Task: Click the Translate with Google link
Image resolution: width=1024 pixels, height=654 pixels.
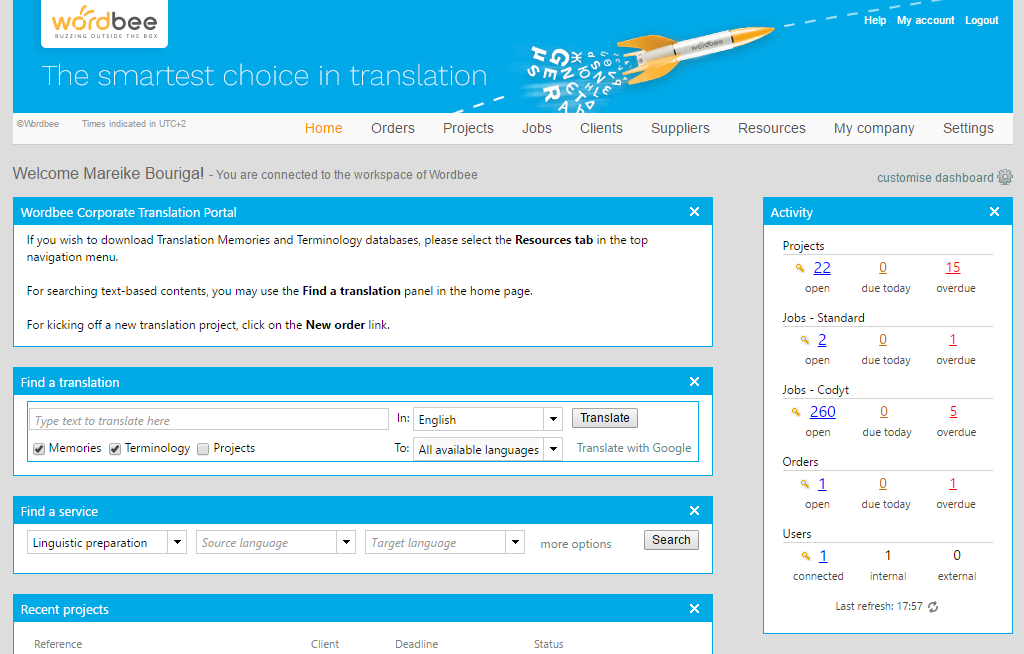Action: click(x=633, y=448)
